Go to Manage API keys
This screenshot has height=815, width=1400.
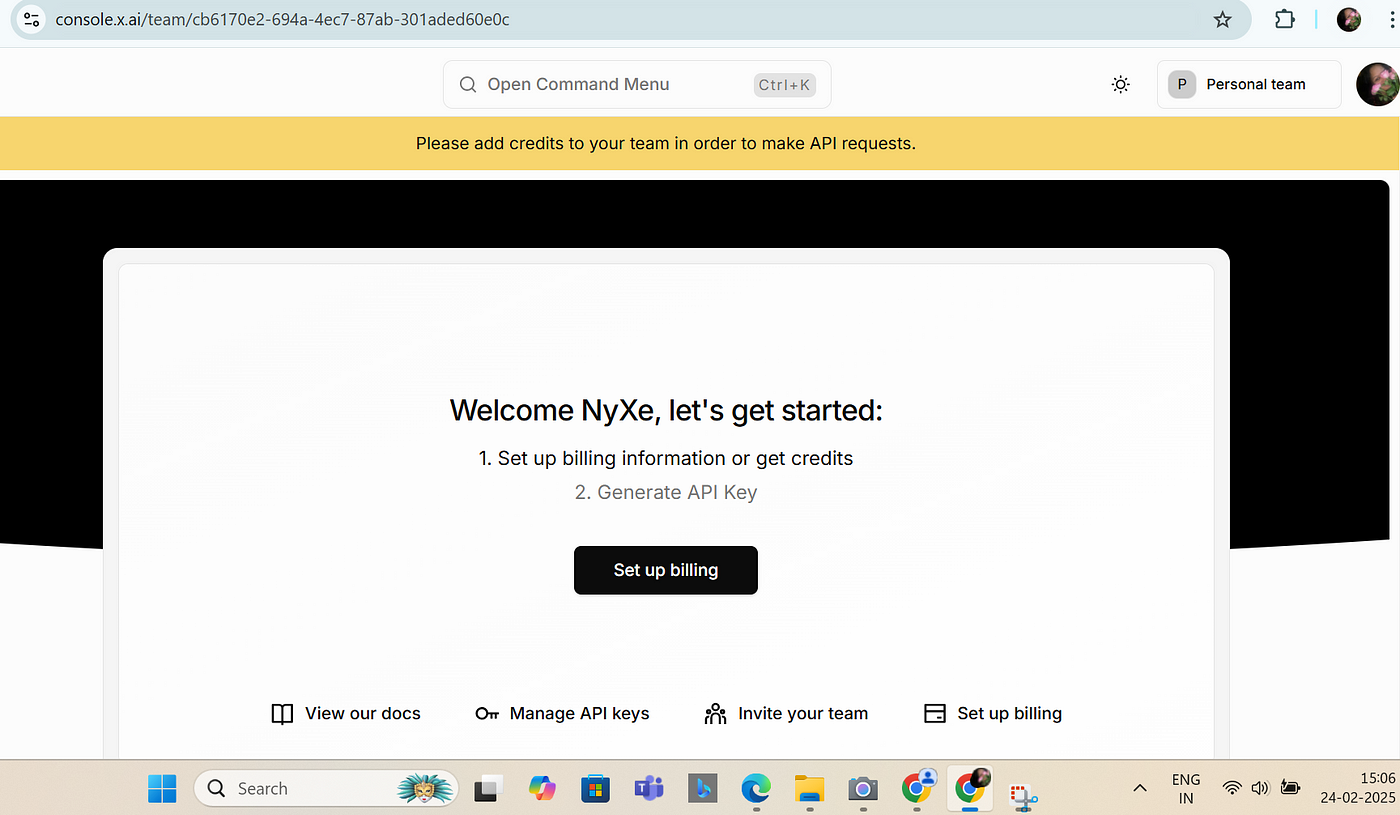(562, 713)
